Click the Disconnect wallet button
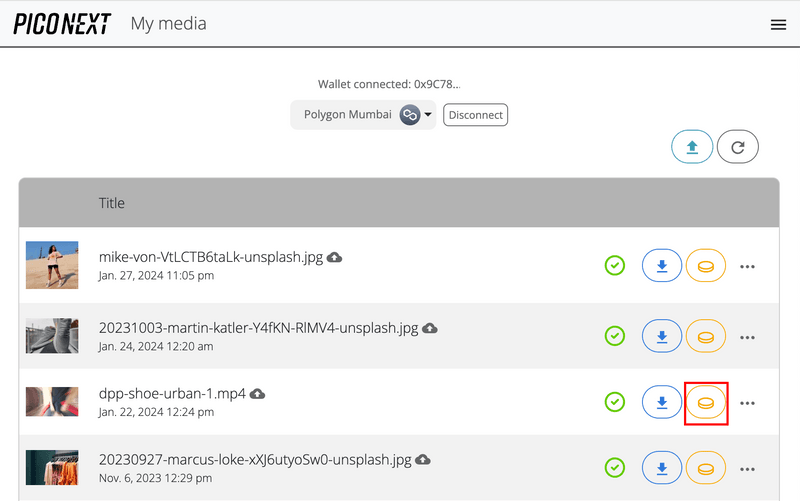 coord(475,115)
